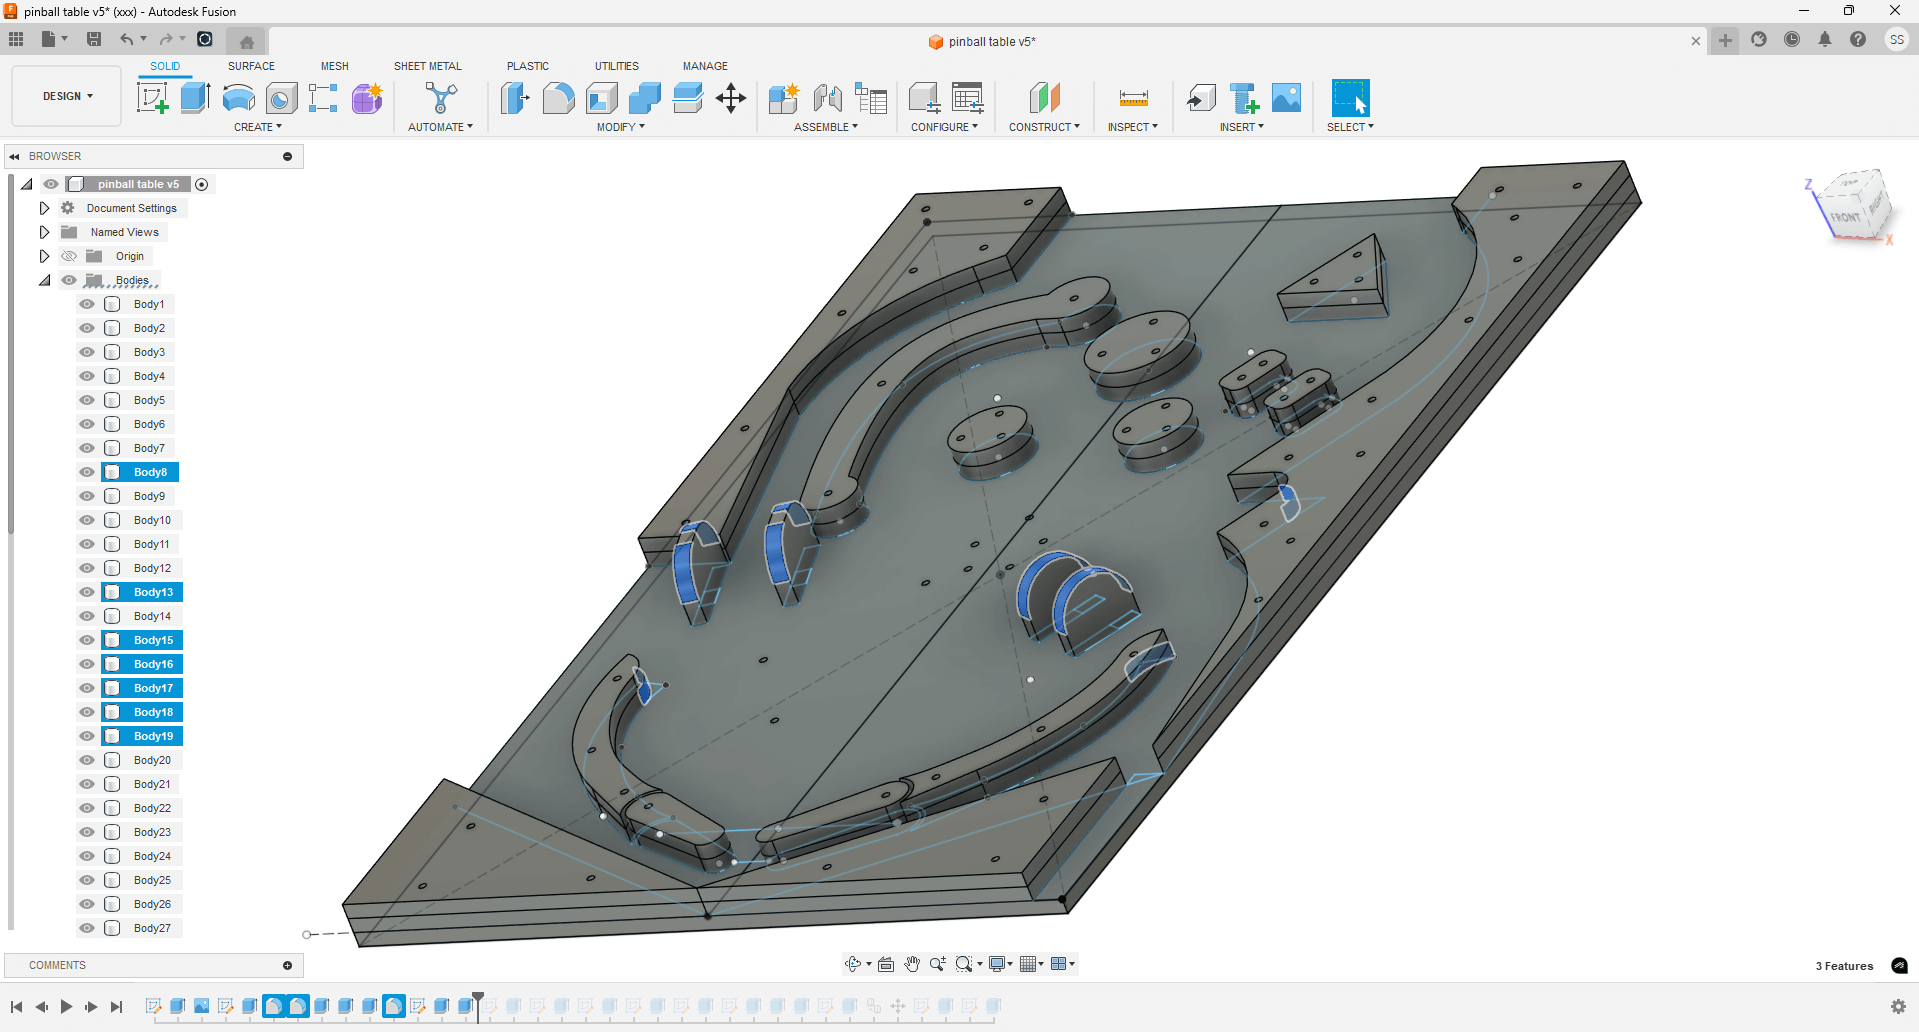
Task: Click the Extrude tool icon
Action: (x=195, y=98)
